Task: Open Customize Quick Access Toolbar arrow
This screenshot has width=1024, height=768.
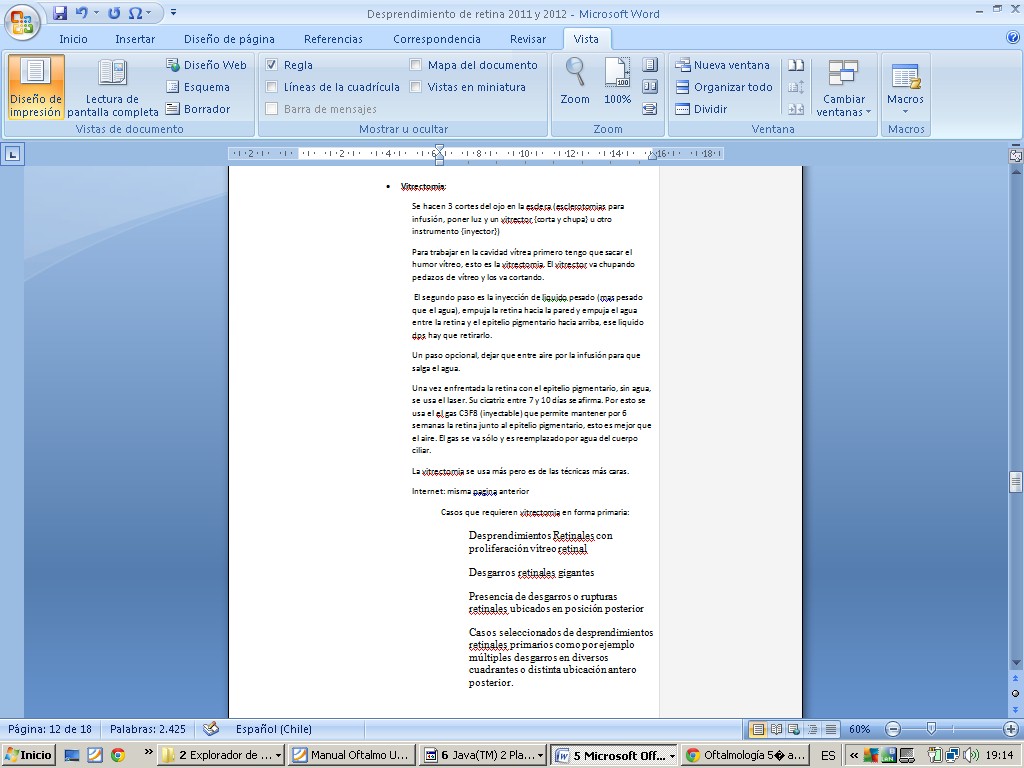Action: point(174,13)
